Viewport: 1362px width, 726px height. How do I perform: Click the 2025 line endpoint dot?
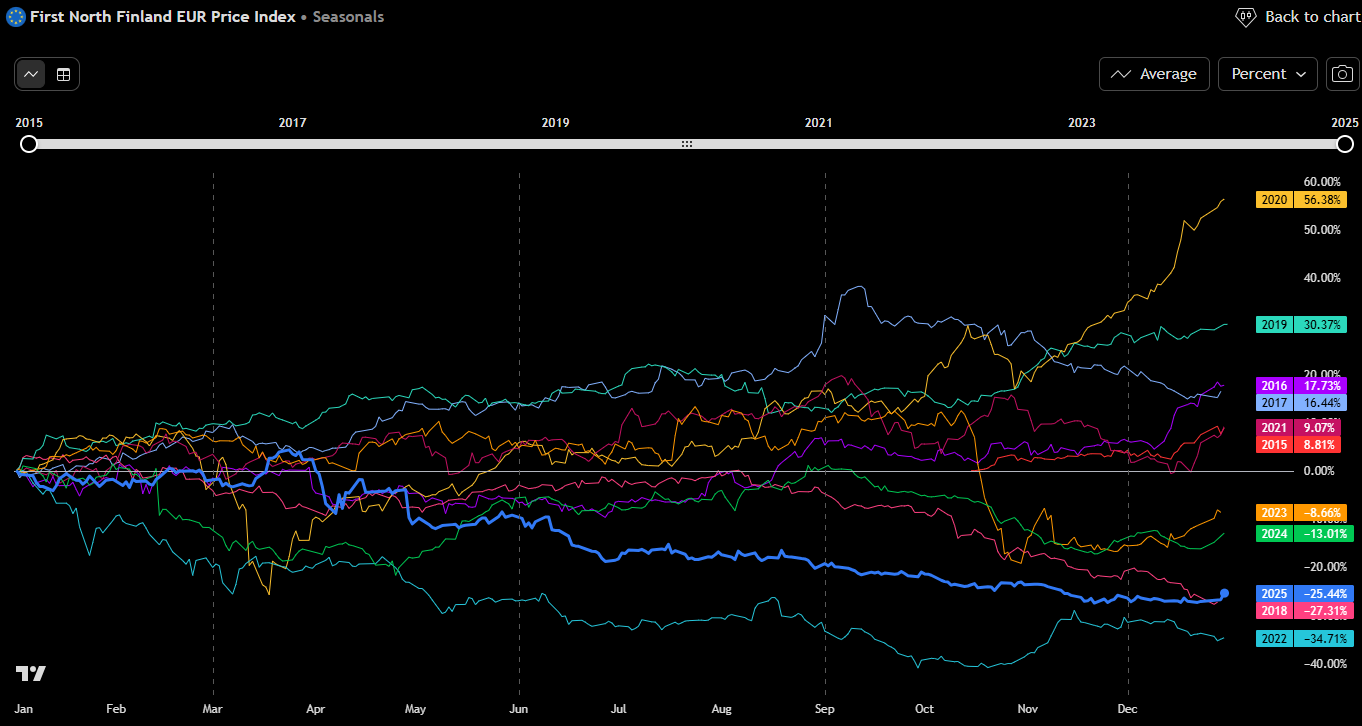[x=1224, y=593]
